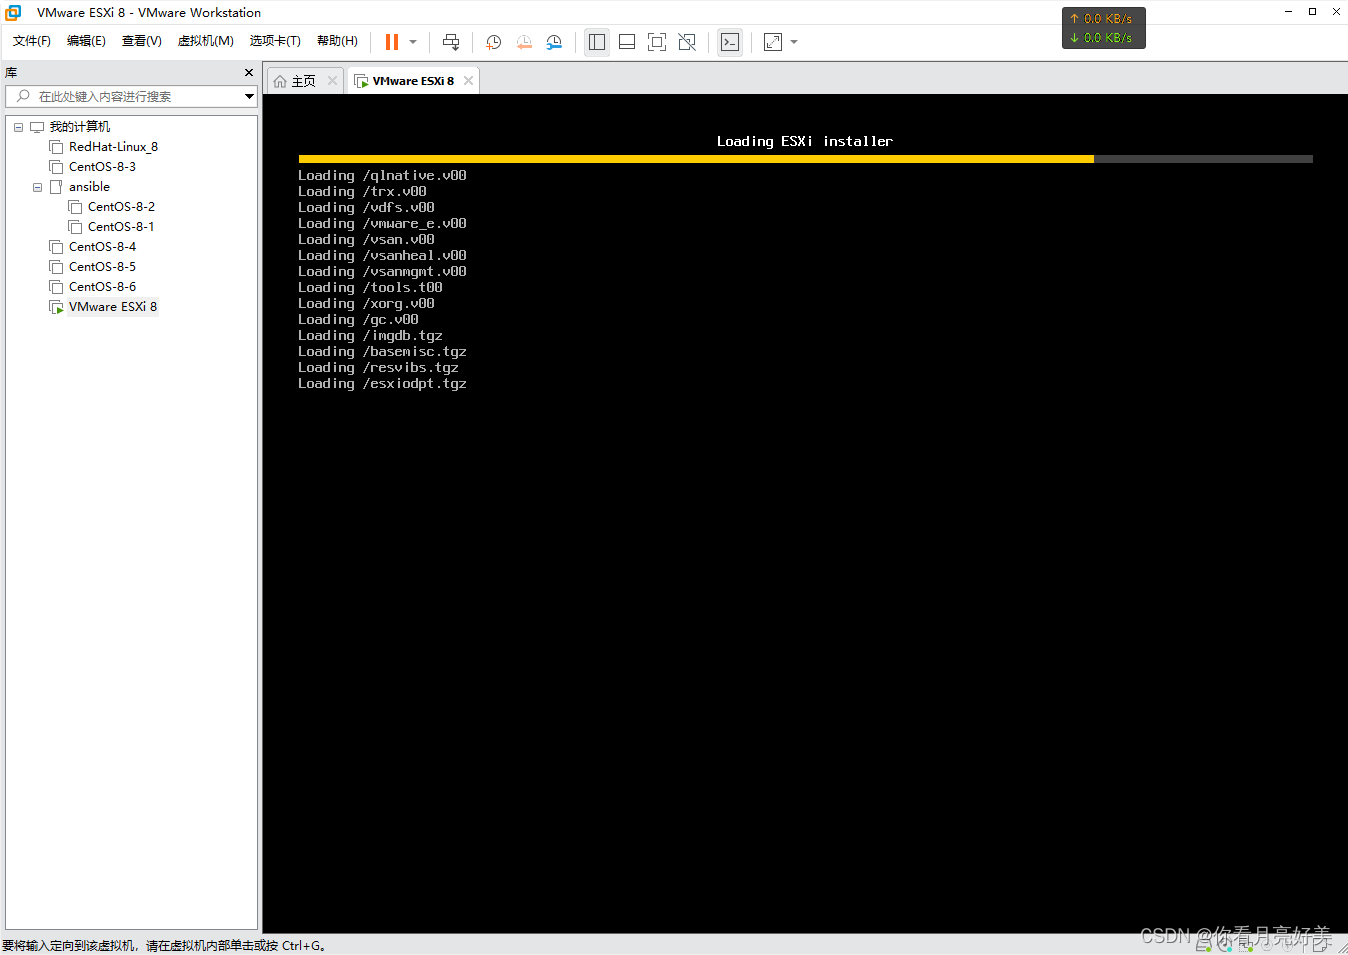Open the snapshot manager

(x=554, y=42)
